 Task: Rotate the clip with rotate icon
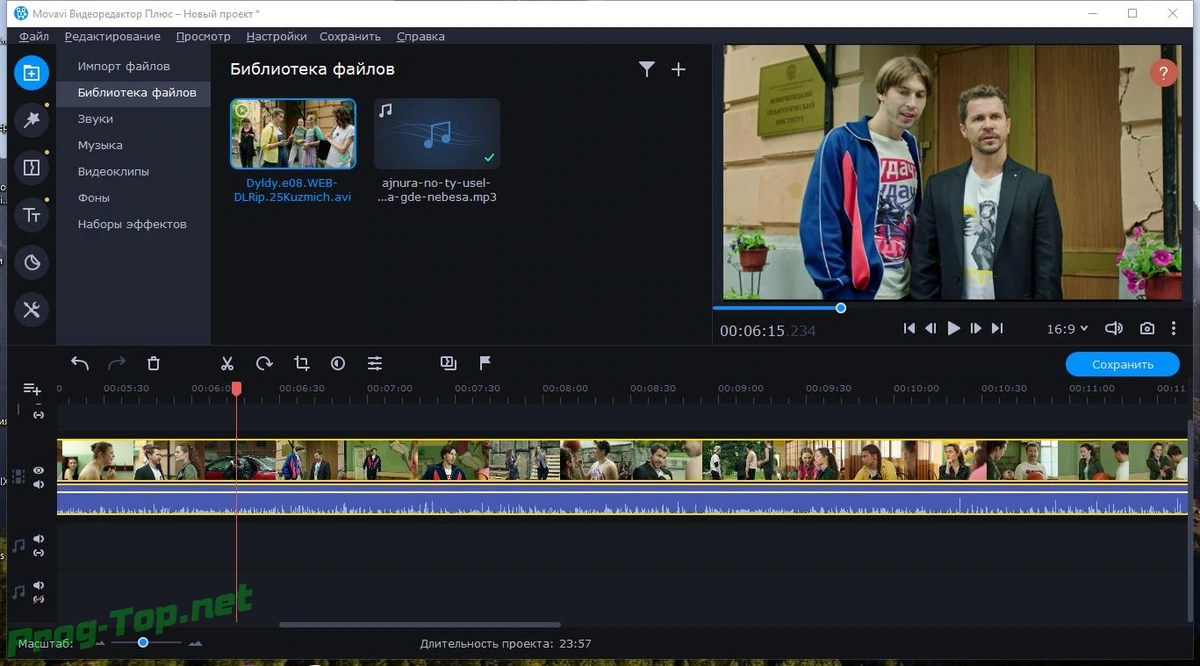point(264,363)
